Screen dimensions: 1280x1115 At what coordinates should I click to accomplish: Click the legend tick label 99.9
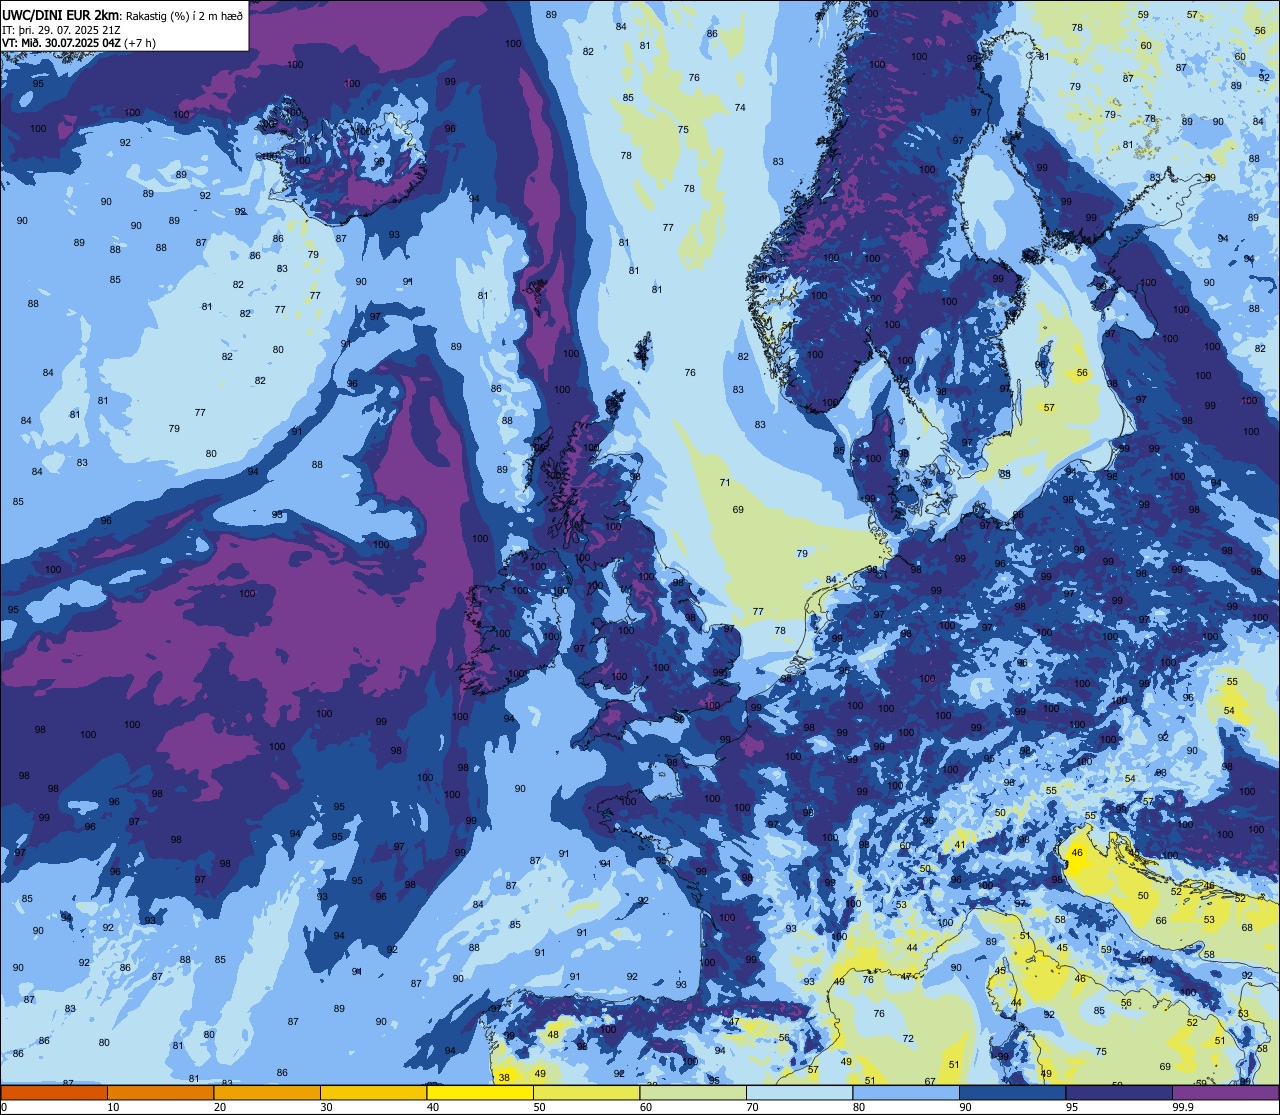pos(1182,1107)
